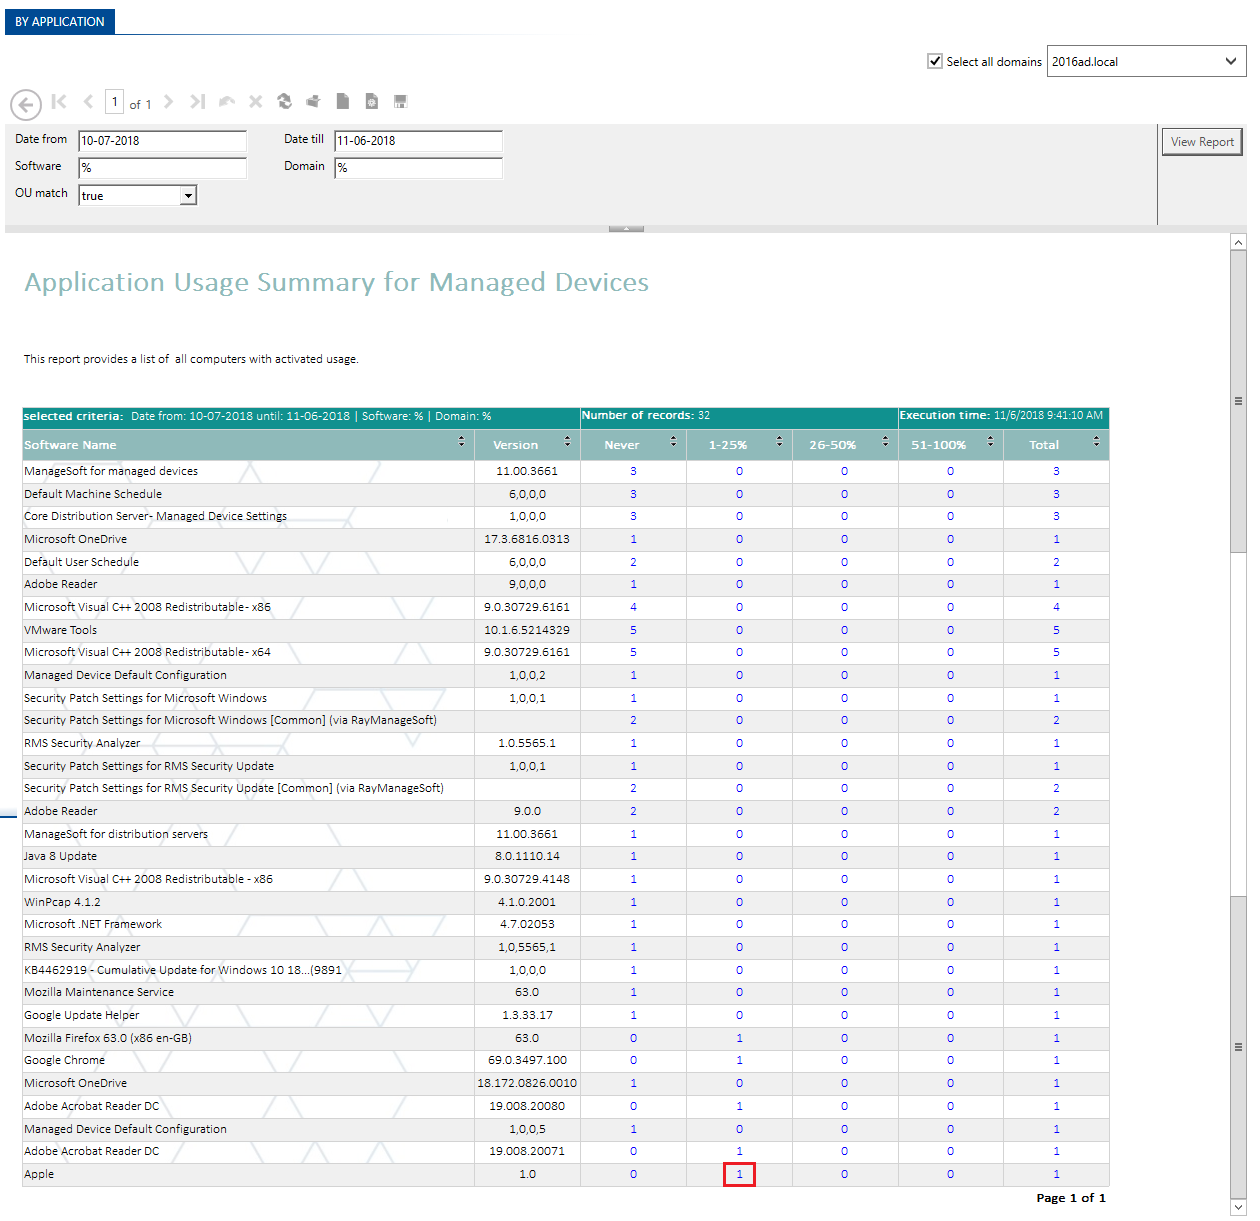Open the page setup gear-document icon
Screen dimensions: 1260x1221
[371, 101]
